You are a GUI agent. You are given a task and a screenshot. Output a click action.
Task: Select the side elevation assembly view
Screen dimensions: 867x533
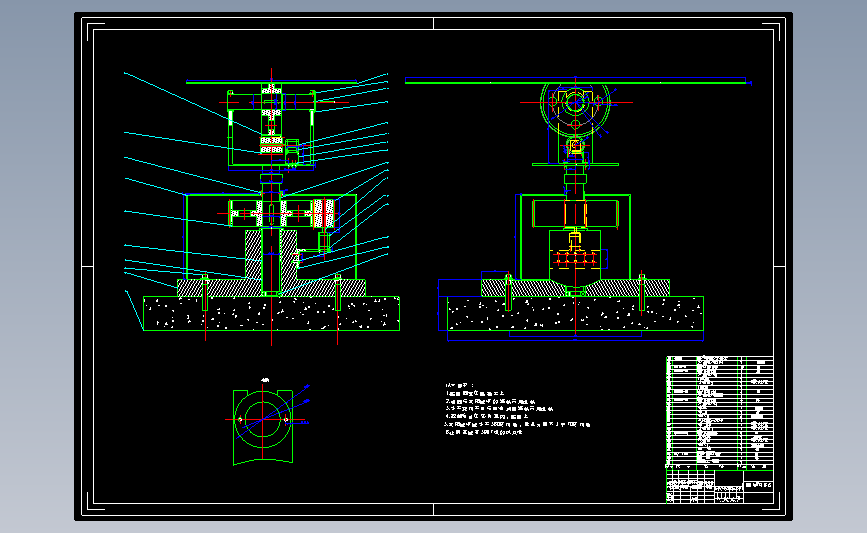click(578, 209)
